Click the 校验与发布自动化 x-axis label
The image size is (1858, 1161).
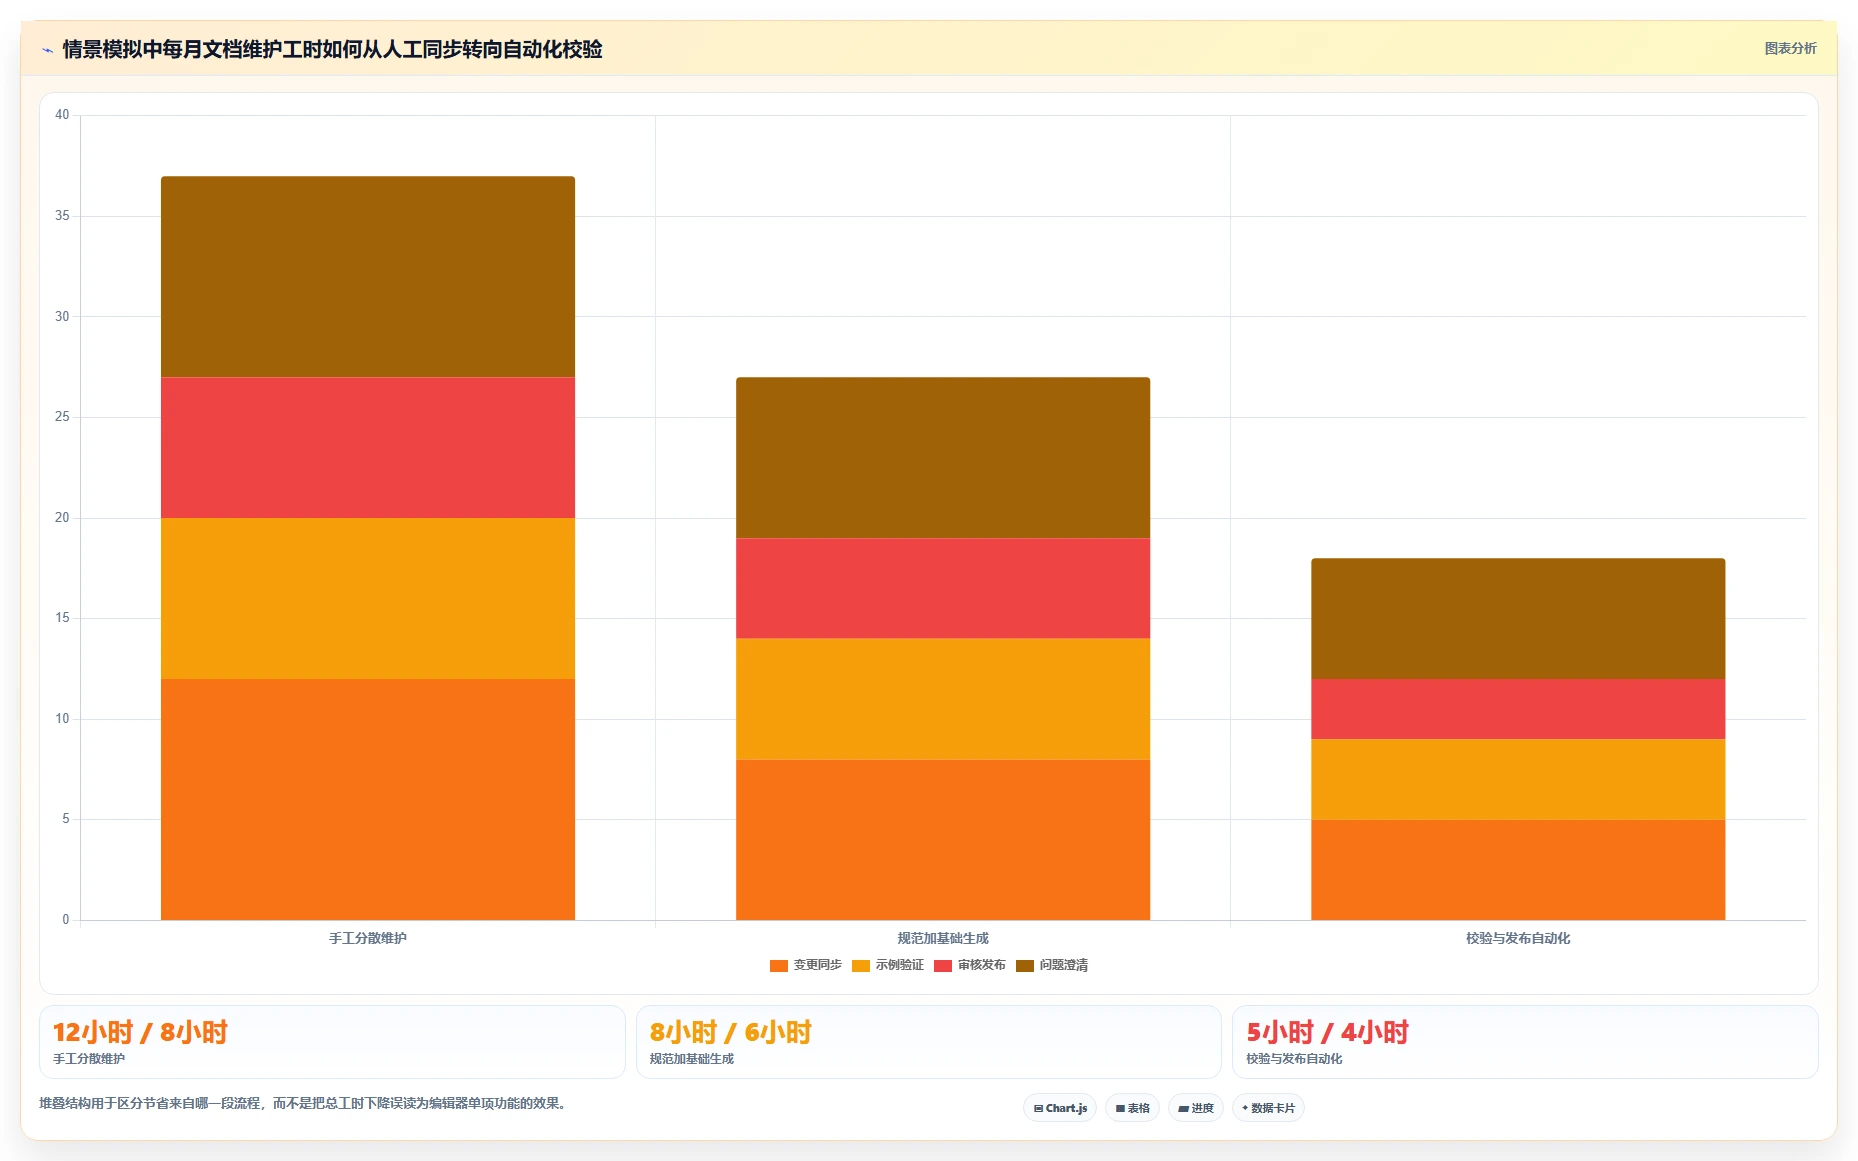(x=1518, y=938)
